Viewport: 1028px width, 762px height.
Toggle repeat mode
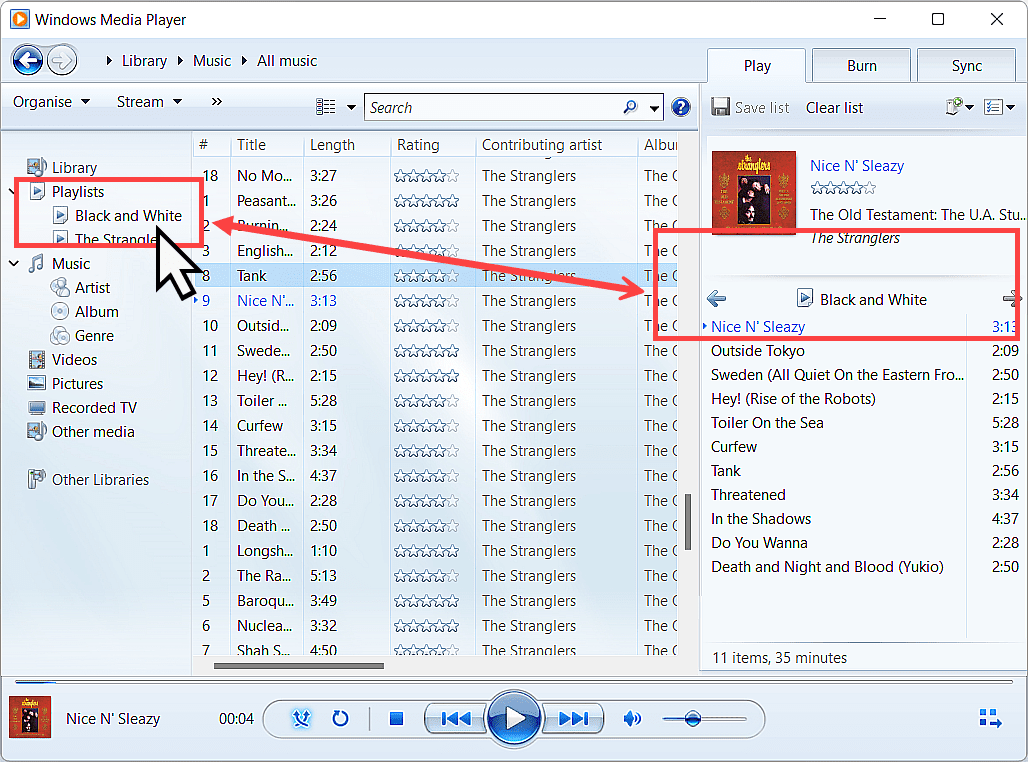click(x=341, y=718)
